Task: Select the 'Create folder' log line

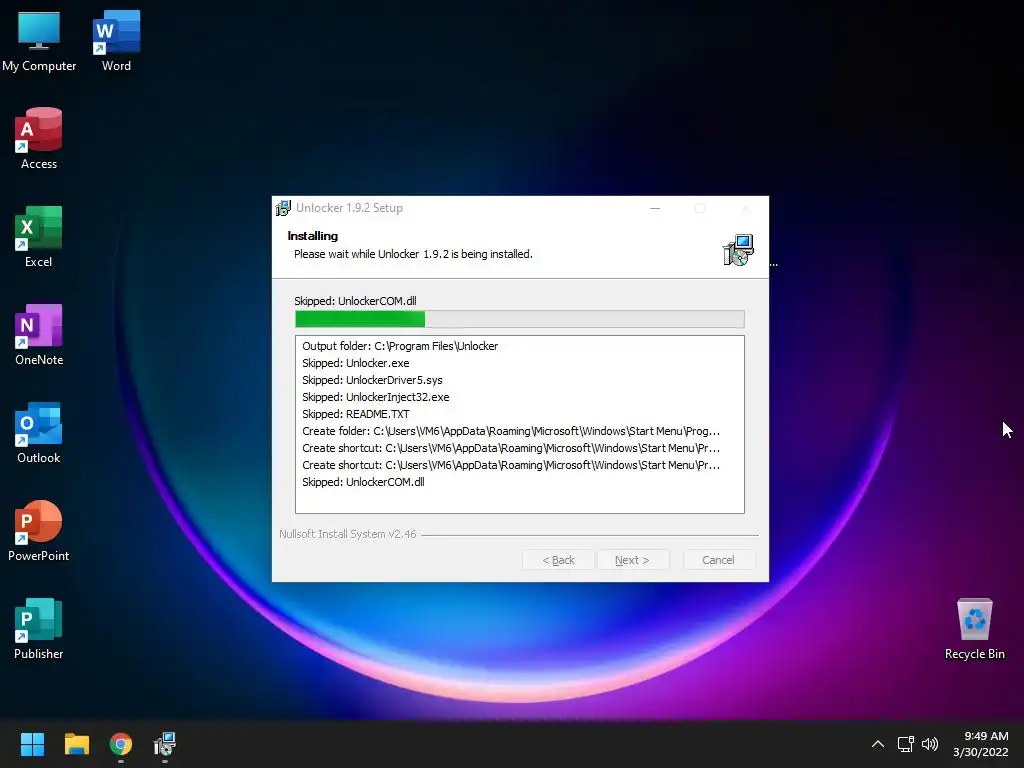Action: pos(511,431)
